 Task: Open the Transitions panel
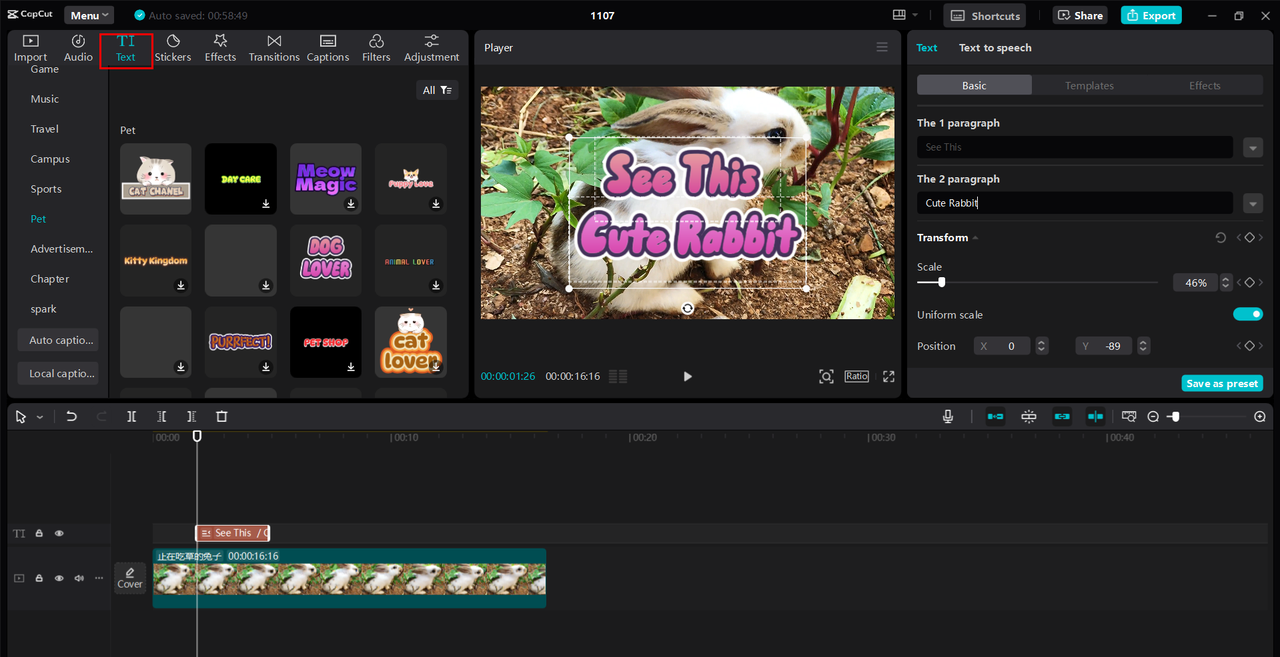274,48
